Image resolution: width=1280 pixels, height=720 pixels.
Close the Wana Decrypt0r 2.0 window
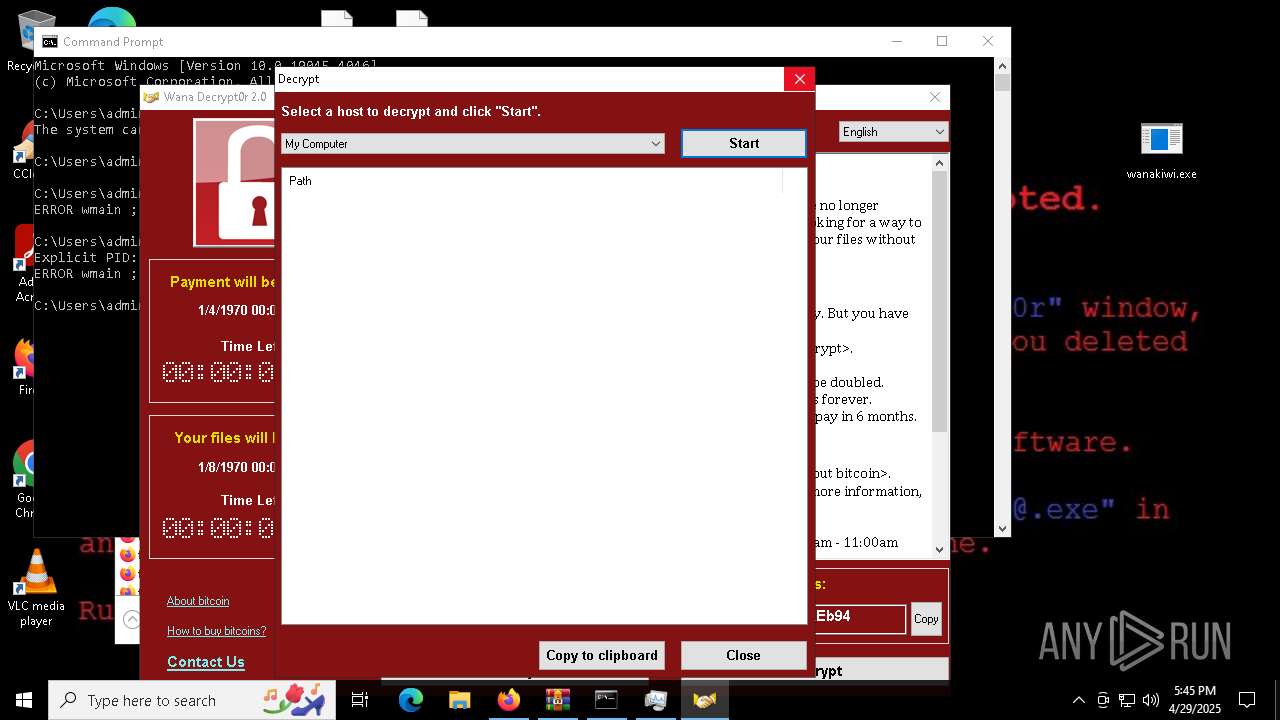[935, 97]
